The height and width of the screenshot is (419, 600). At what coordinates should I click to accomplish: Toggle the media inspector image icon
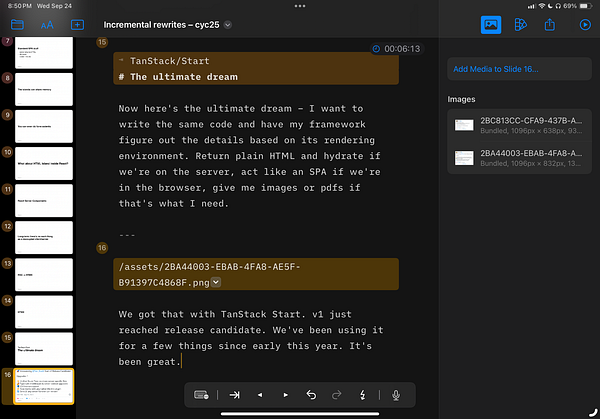[491, 25]
